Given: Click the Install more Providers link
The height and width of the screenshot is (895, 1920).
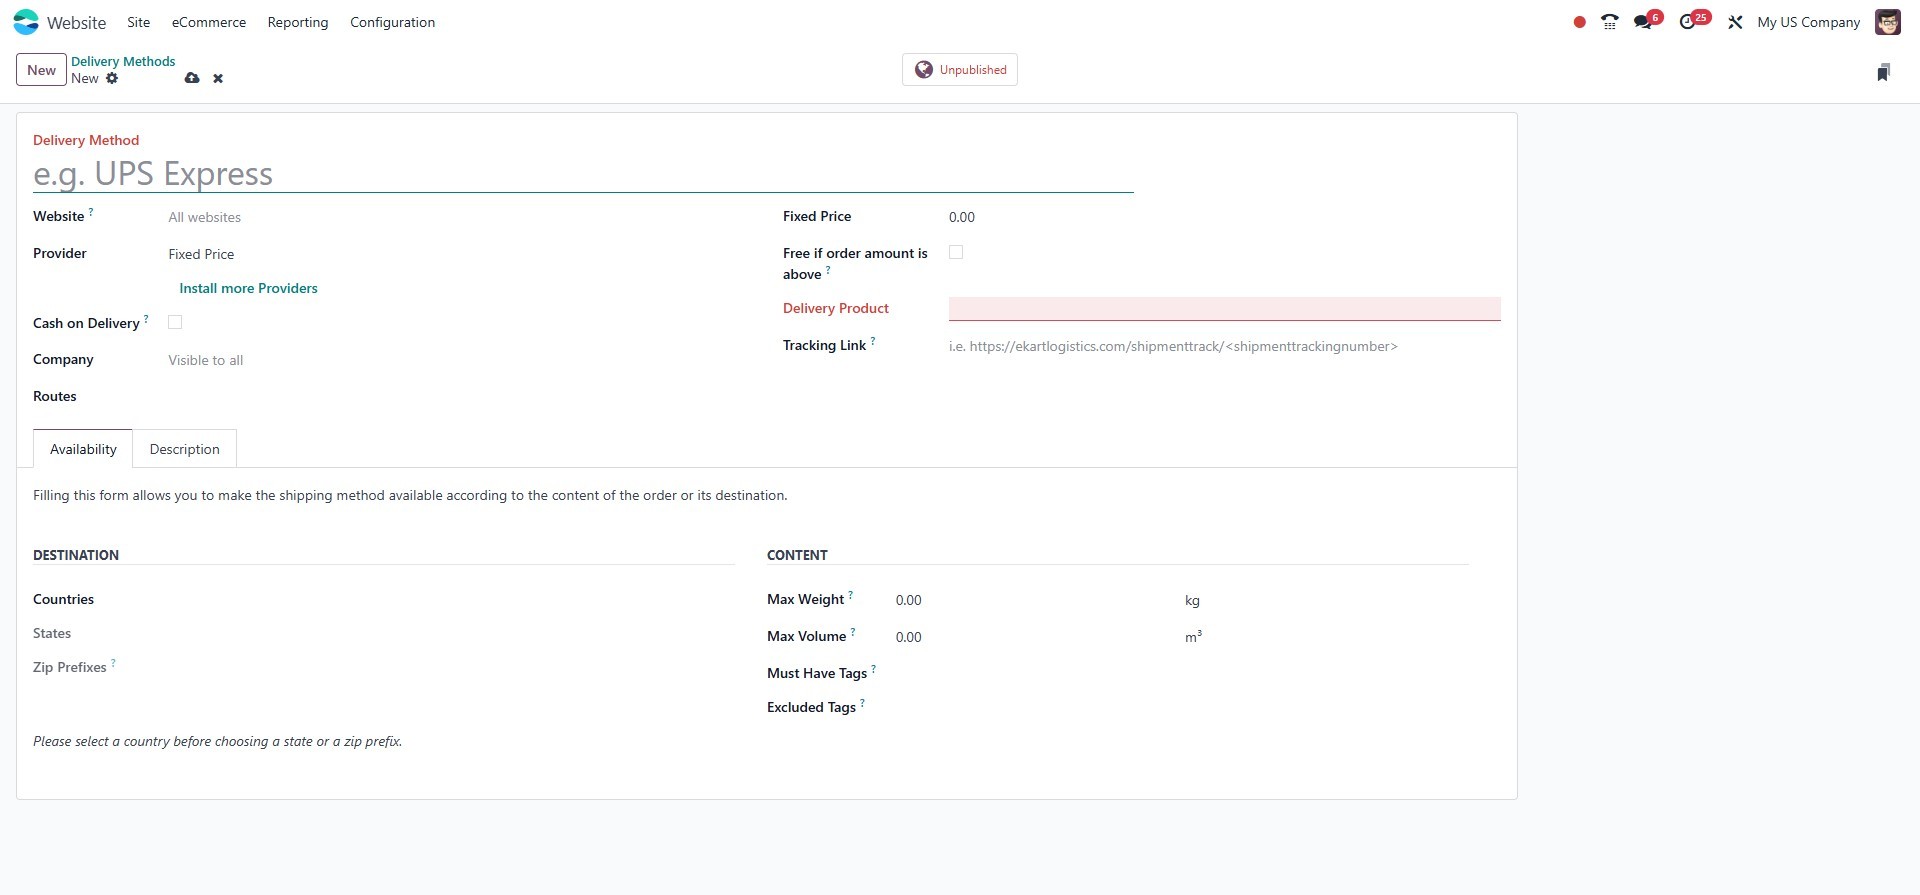Looking at the screenshot, I should coord(248,288).
